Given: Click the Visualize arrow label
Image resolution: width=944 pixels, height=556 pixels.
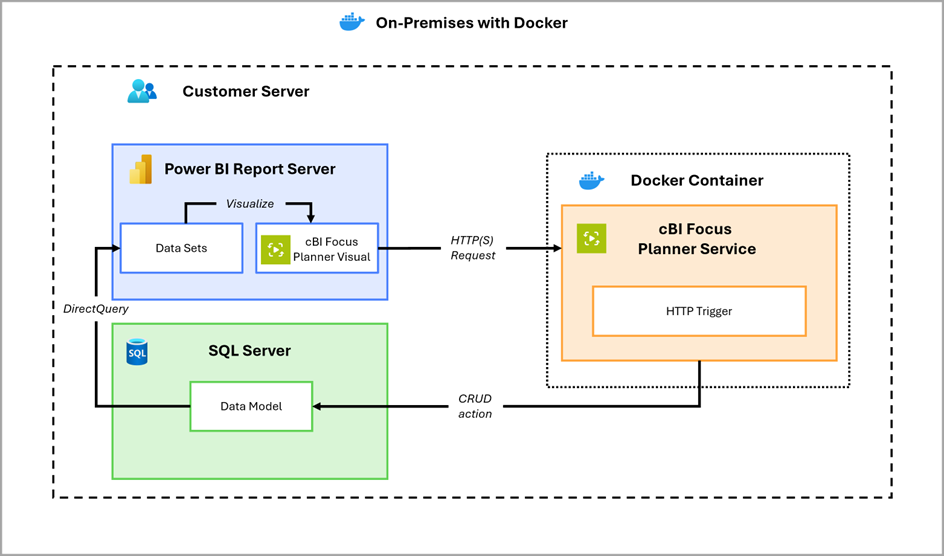Looking at the screenshot, I should click(250, 204).
